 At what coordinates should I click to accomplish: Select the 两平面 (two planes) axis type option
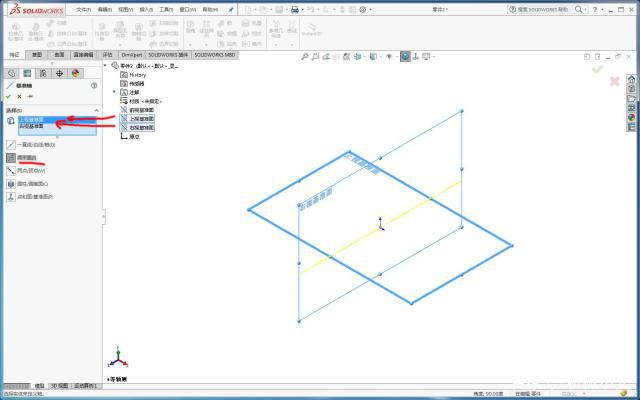[x=22, y=158]
